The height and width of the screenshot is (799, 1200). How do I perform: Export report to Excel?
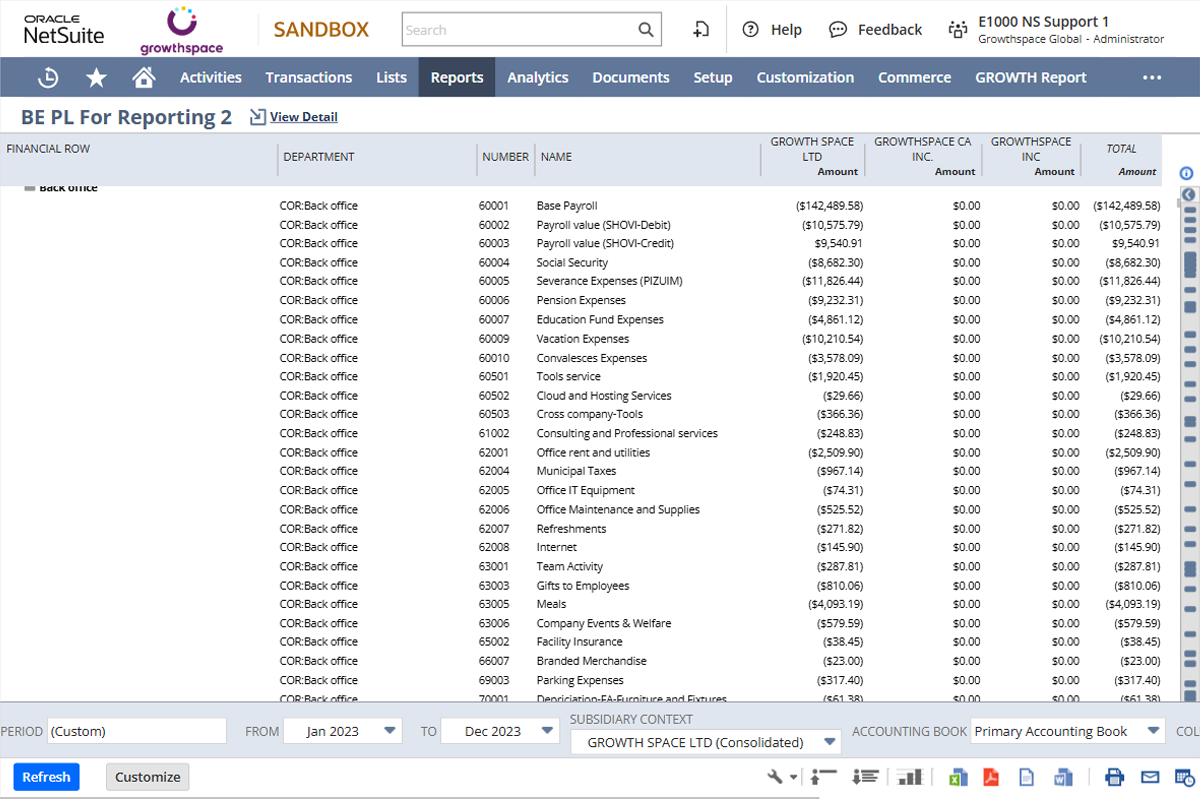click(x=958, y=777)
